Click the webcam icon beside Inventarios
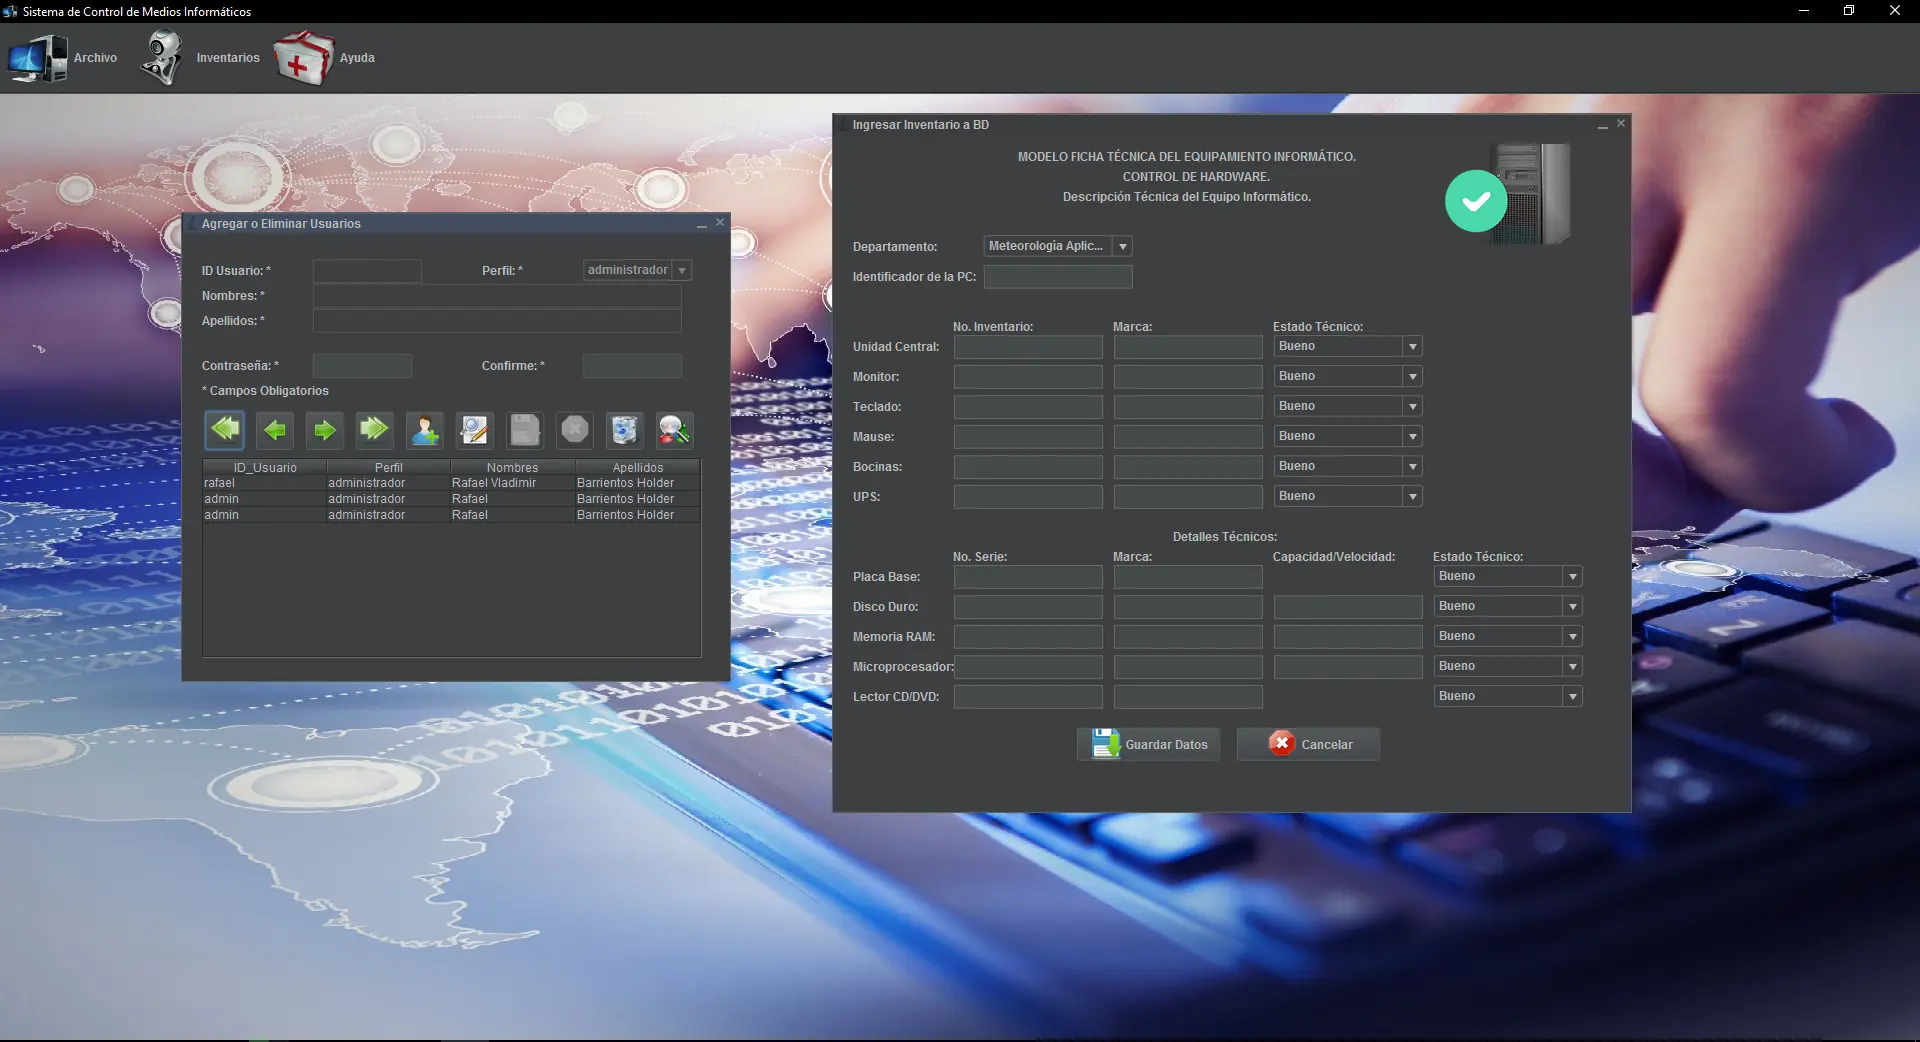Screen dimensions: 1920x1042 tap(161, 58)
